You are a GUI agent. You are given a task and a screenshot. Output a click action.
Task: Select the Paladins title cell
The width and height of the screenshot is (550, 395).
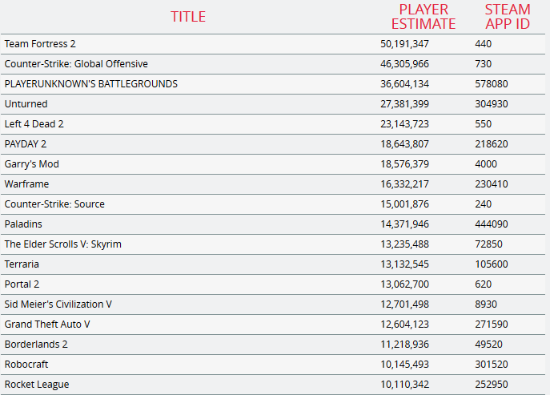coord(23,224)
